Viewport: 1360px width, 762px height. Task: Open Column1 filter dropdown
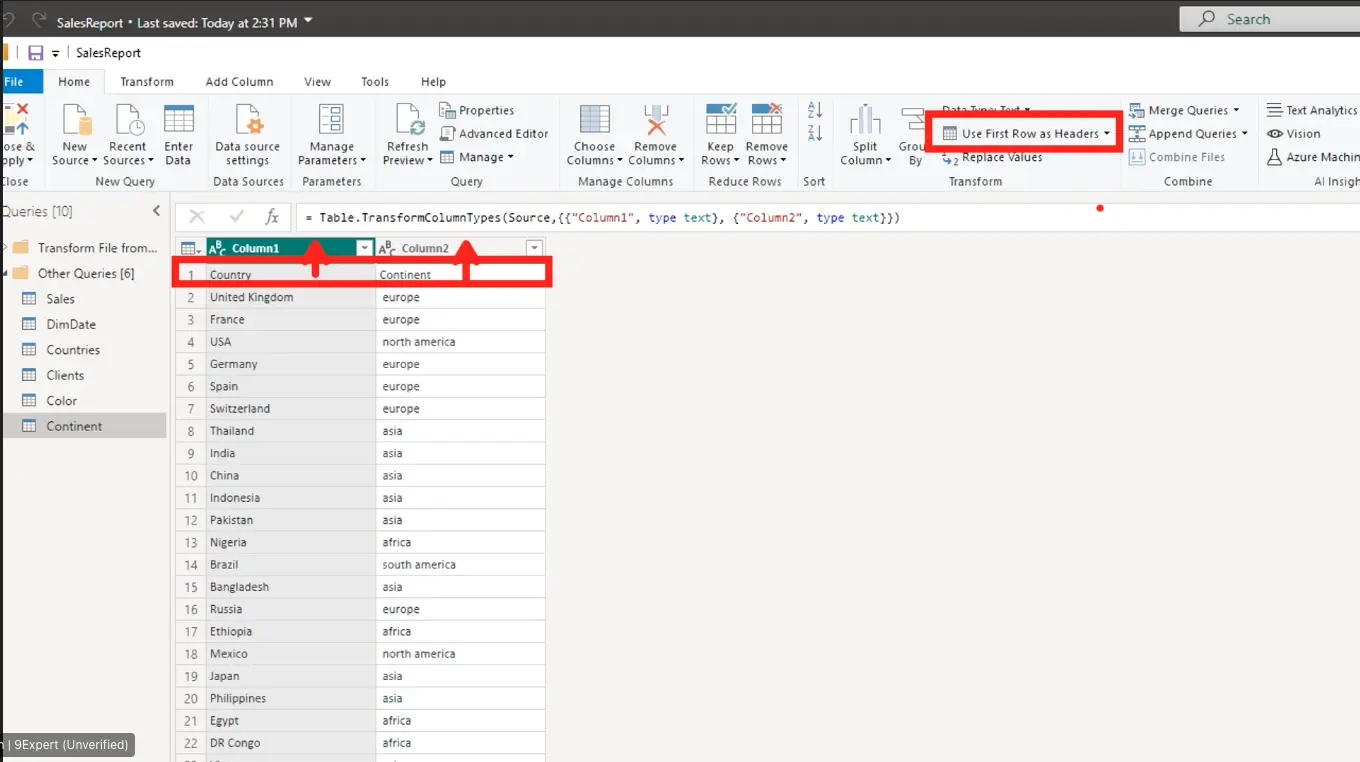coord(365,248)
